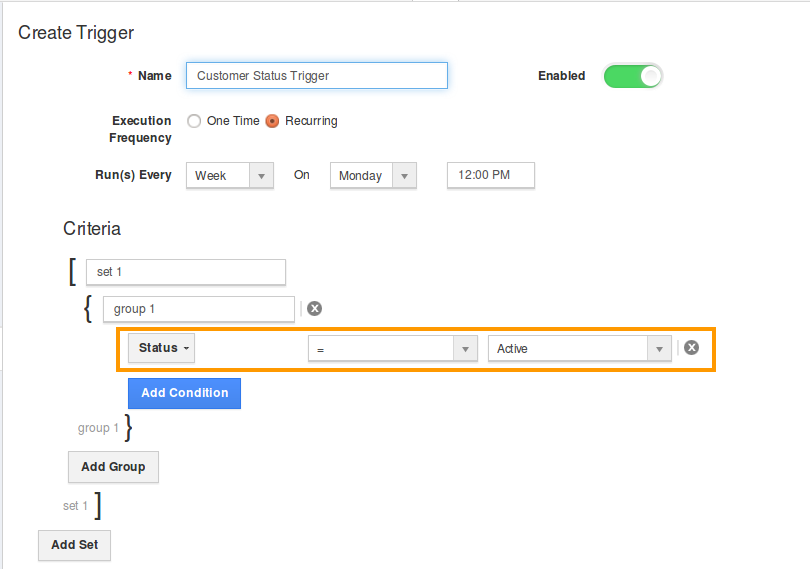
Task: Click the Add Condition button
Action: 184,393
